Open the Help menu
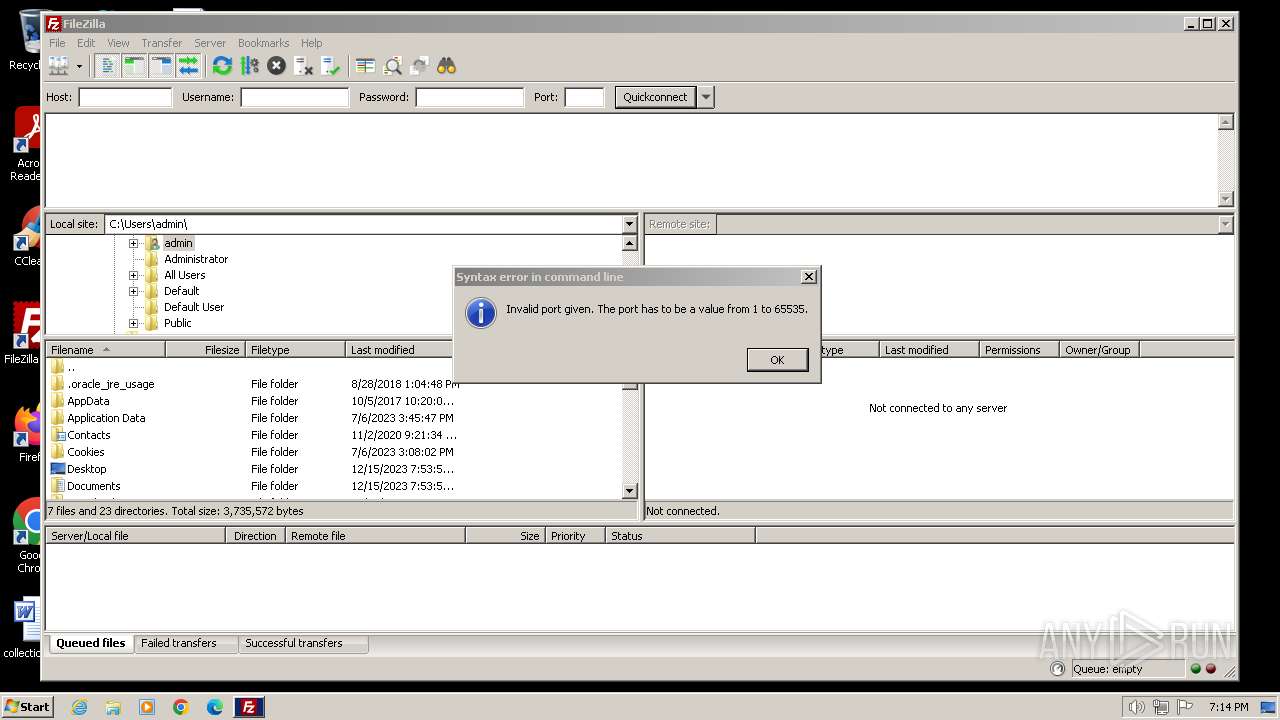1280x720 pixels. tap(312, 43)
